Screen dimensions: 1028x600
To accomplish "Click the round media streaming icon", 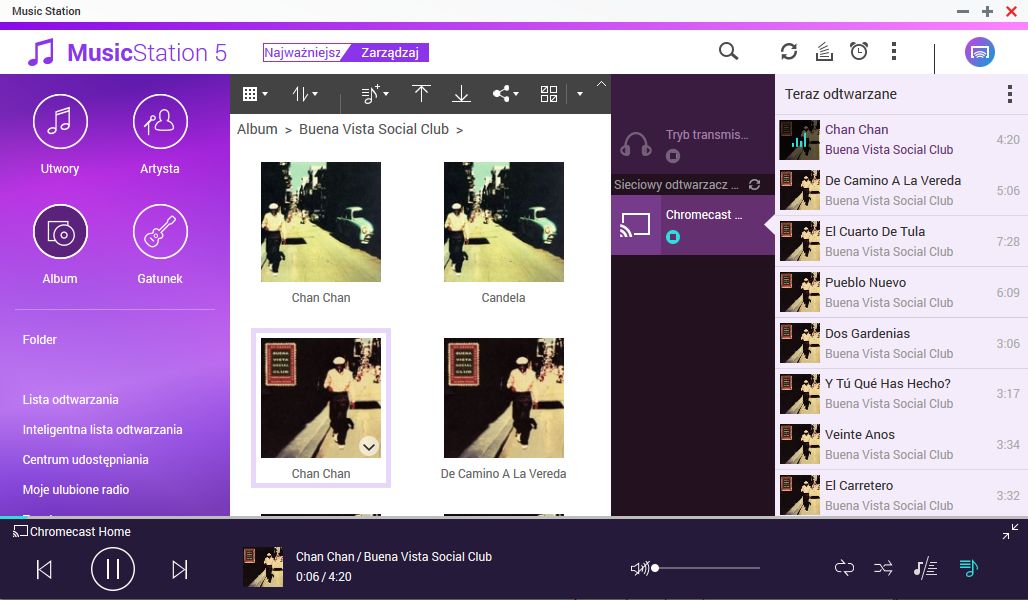I will click(979, 52).
